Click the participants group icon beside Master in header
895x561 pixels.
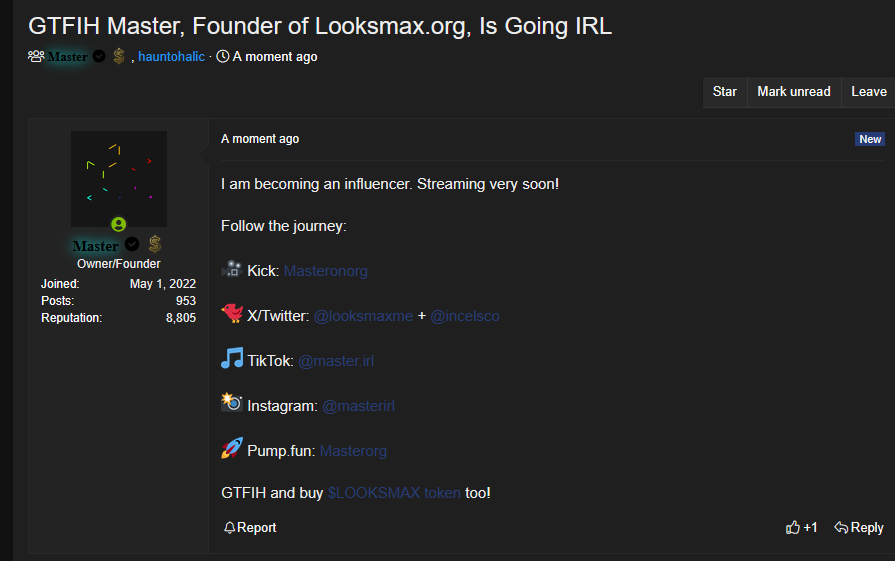pyautogui.click(x=36, y=56)
